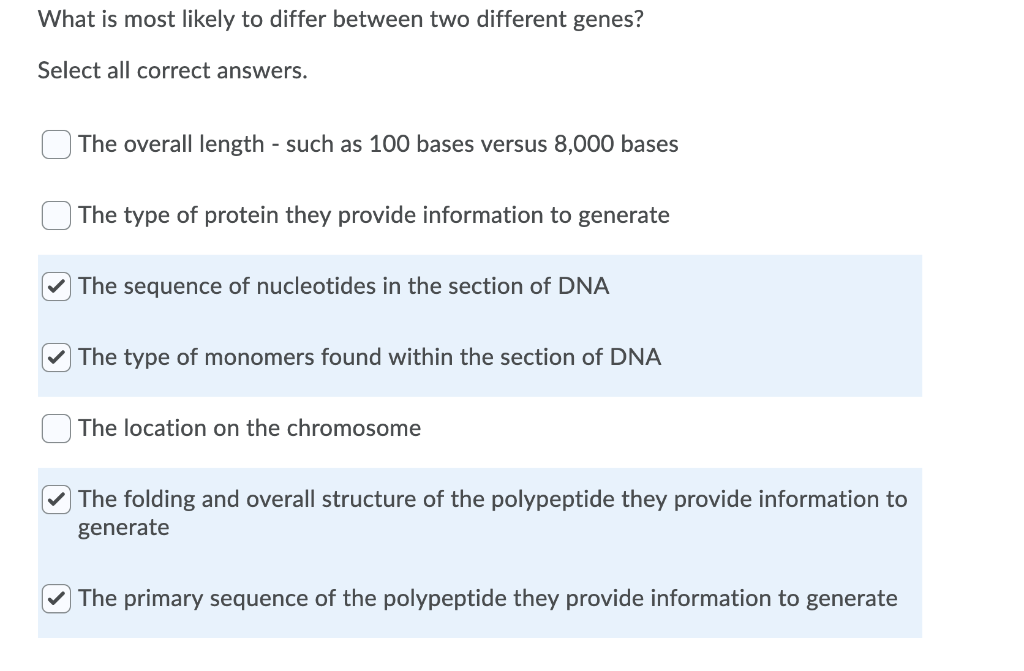Check the overall length option checkbox
Screen dimensions: 1024x671
pos(56,144)
